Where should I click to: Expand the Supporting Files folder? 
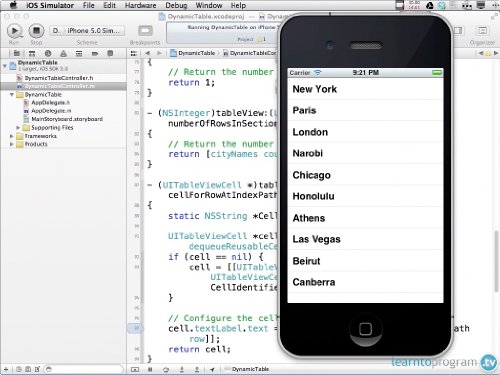(x=18, y=128)
